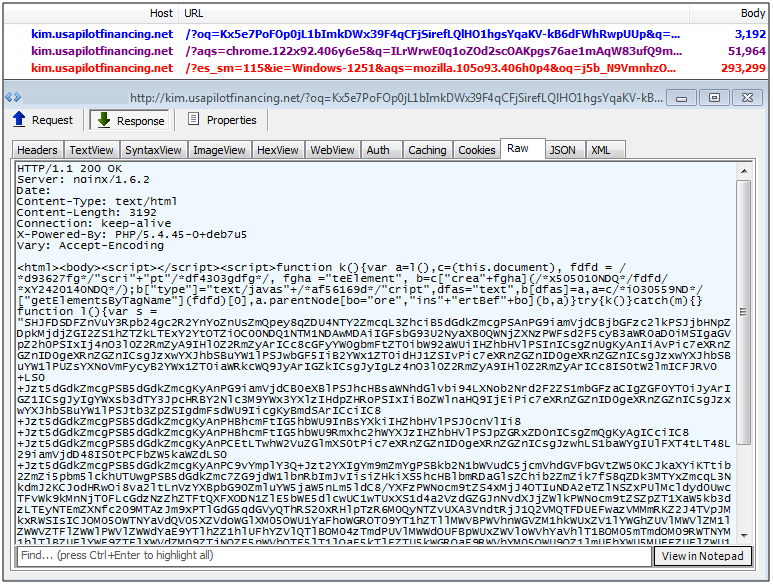Click the URL column header
This screenshot has height=584, width=773.
(194, 13)
